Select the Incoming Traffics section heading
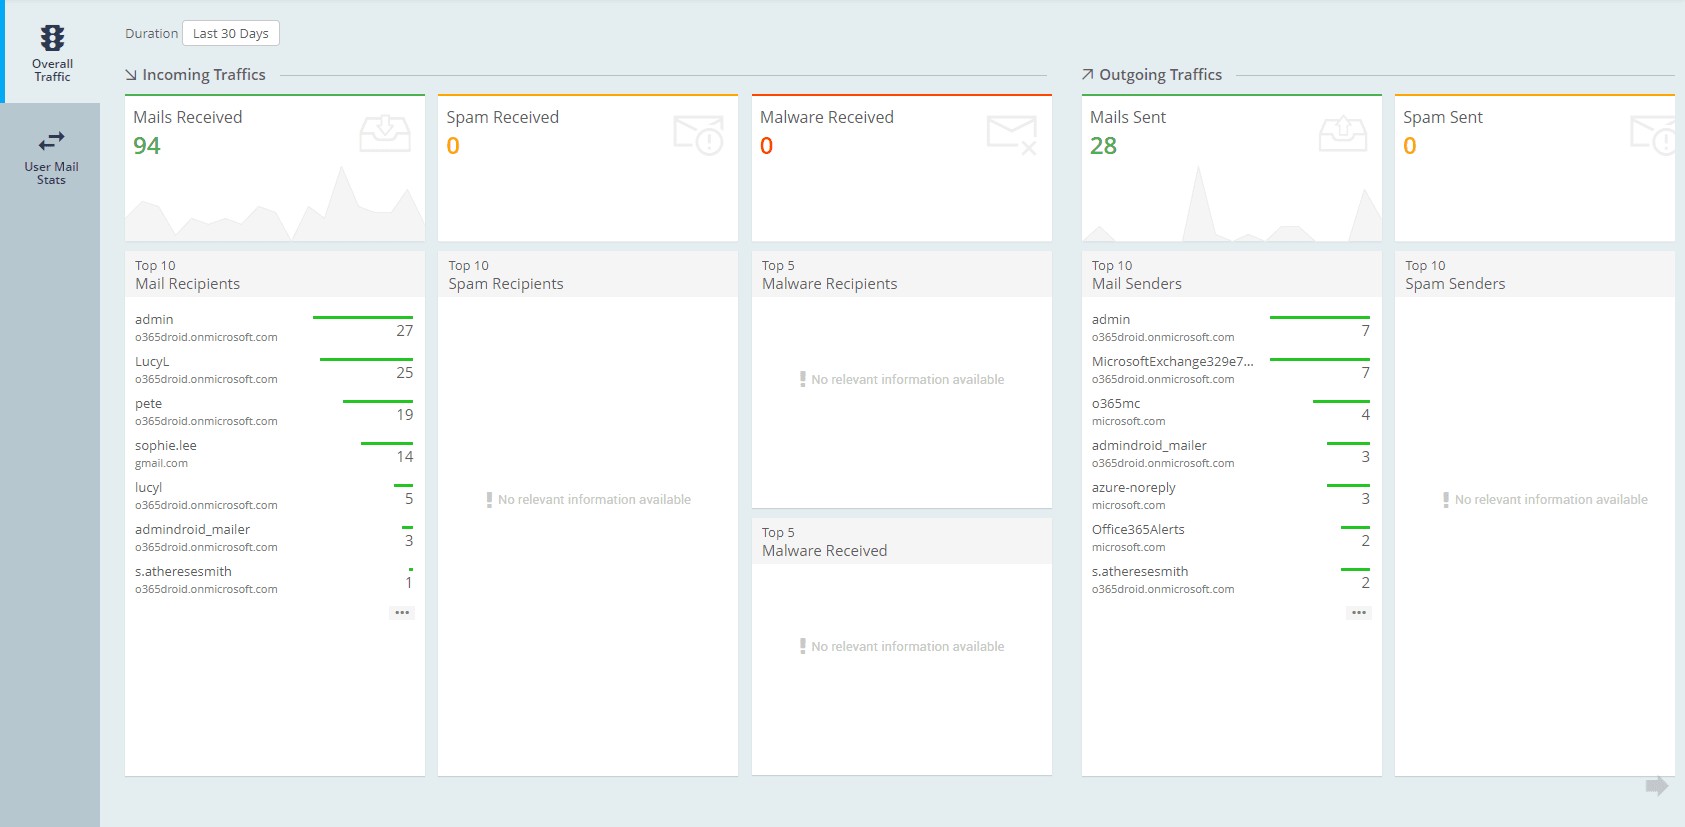Screen dimensions: 1685x827 pyautogui.click(x=203, y=75)
